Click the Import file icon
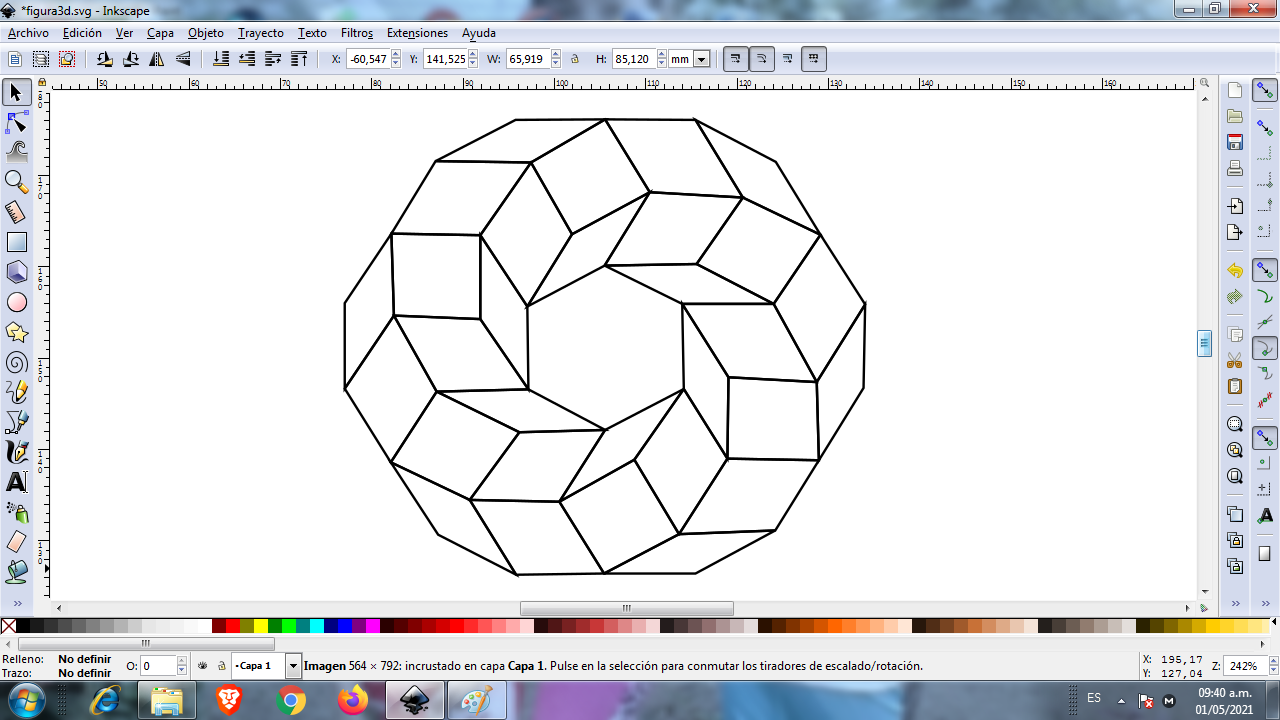Screen dimensions: 1280x720 click(x=1235, y=206)
